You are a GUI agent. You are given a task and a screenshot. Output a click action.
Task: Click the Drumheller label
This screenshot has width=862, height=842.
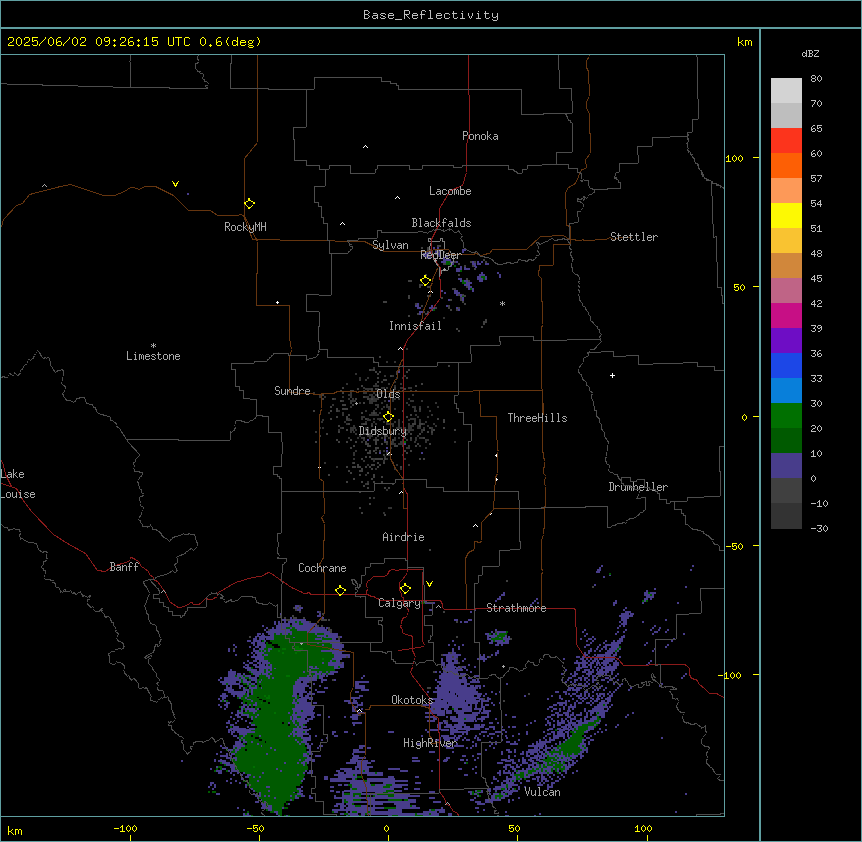(x=638, y=487)
